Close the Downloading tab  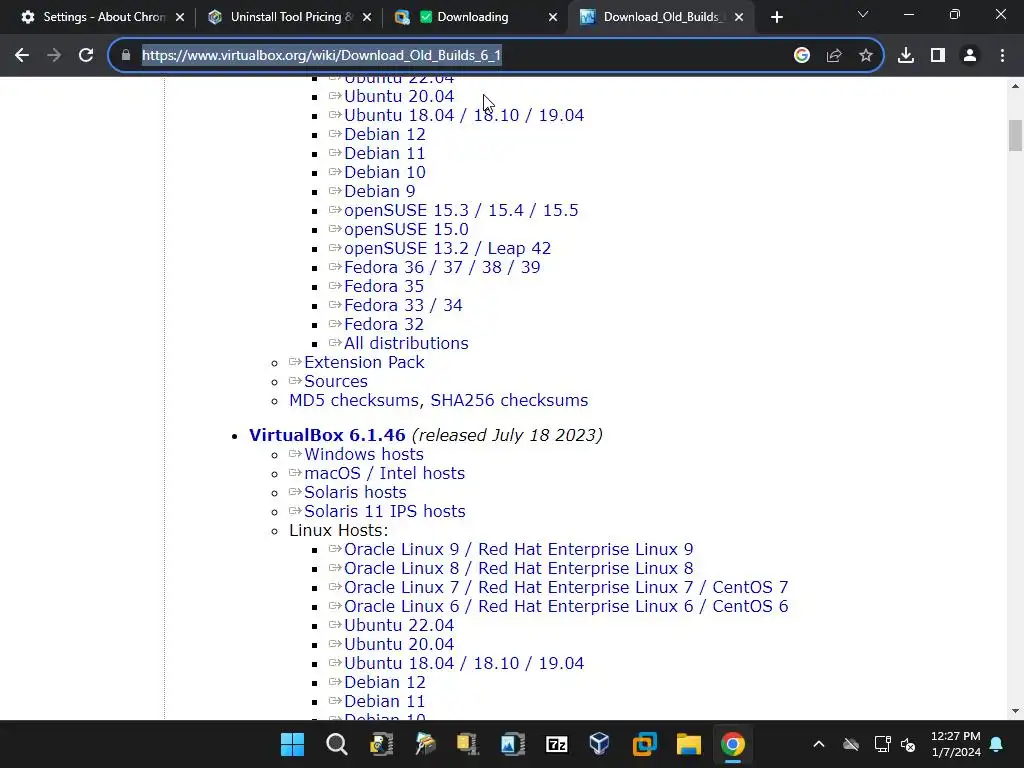(553, 18)
